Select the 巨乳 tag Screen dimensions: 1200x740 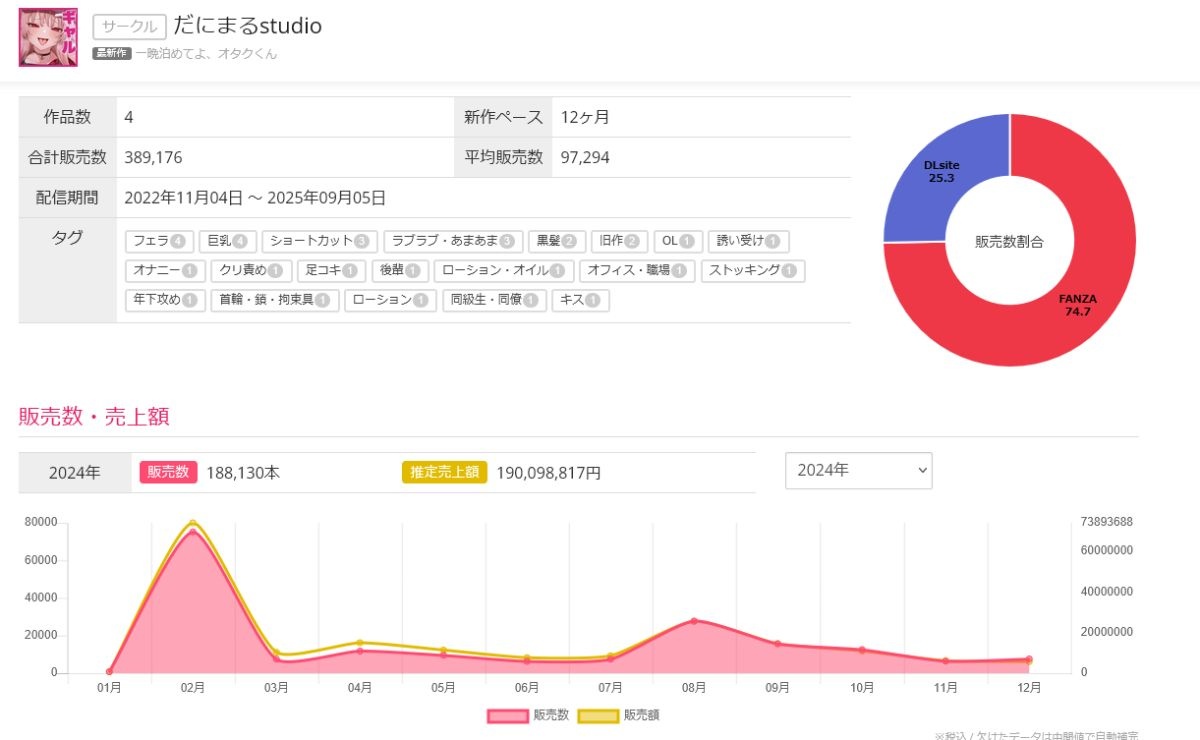[x=226, y=241]
